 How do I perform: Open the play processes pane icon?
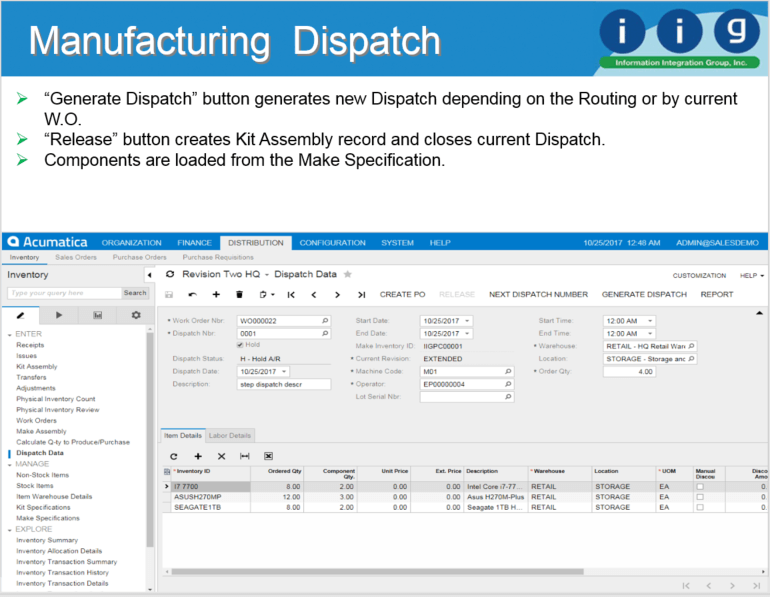click(x=59, y=315)
